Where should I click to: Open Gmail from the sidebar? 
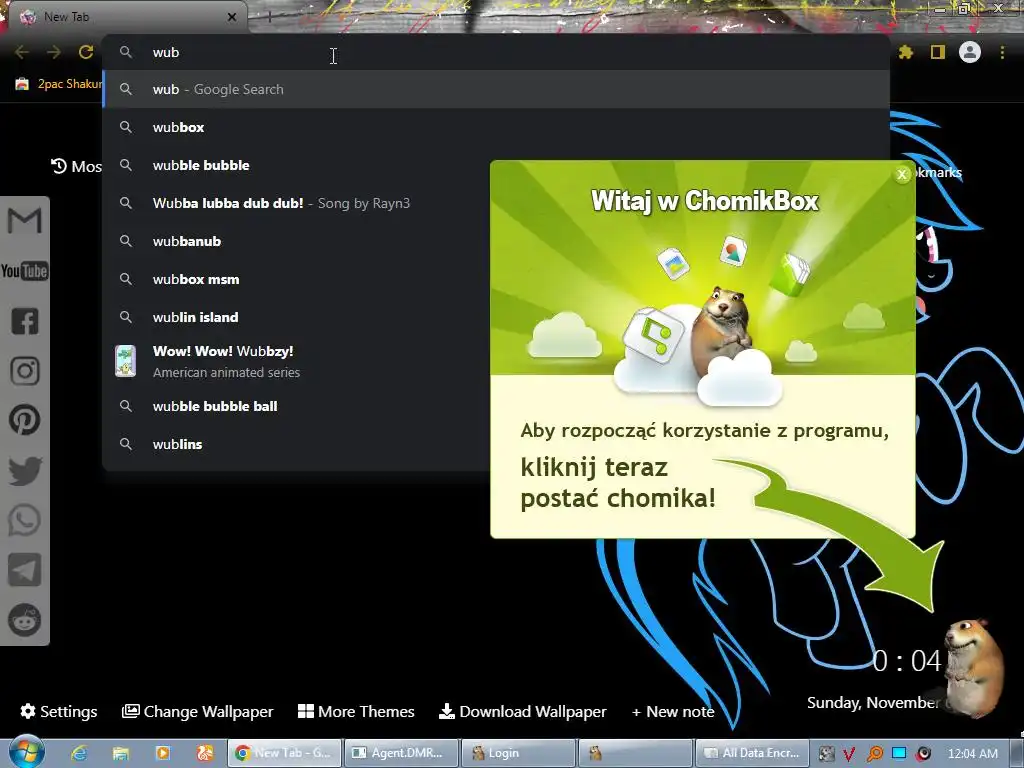coord(24,220)
